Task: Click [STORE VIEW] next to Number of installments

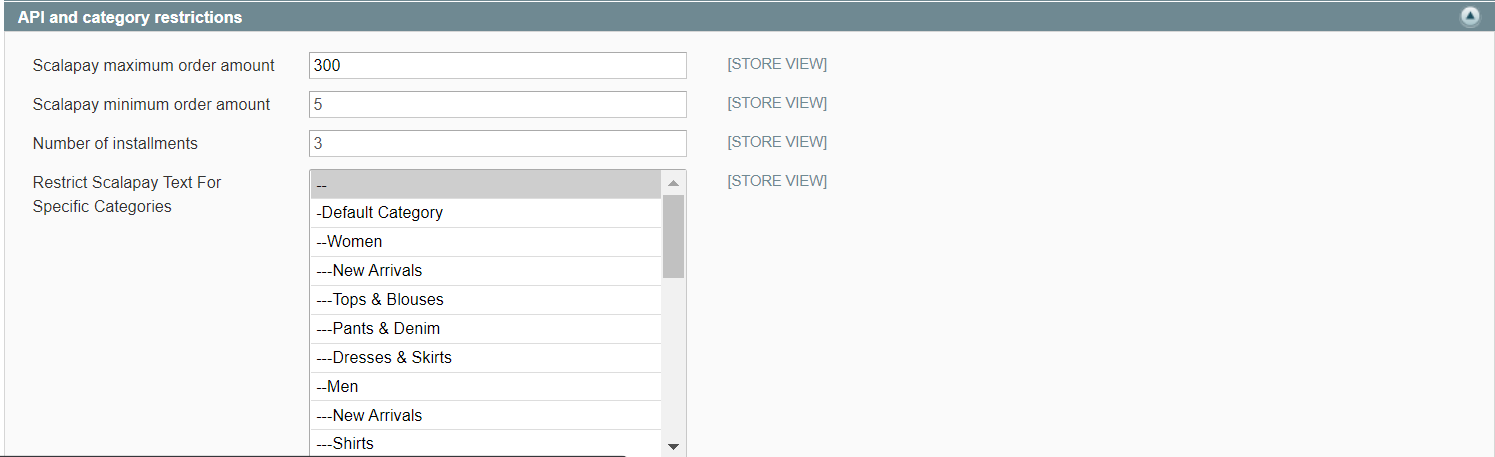Action: 777,142
